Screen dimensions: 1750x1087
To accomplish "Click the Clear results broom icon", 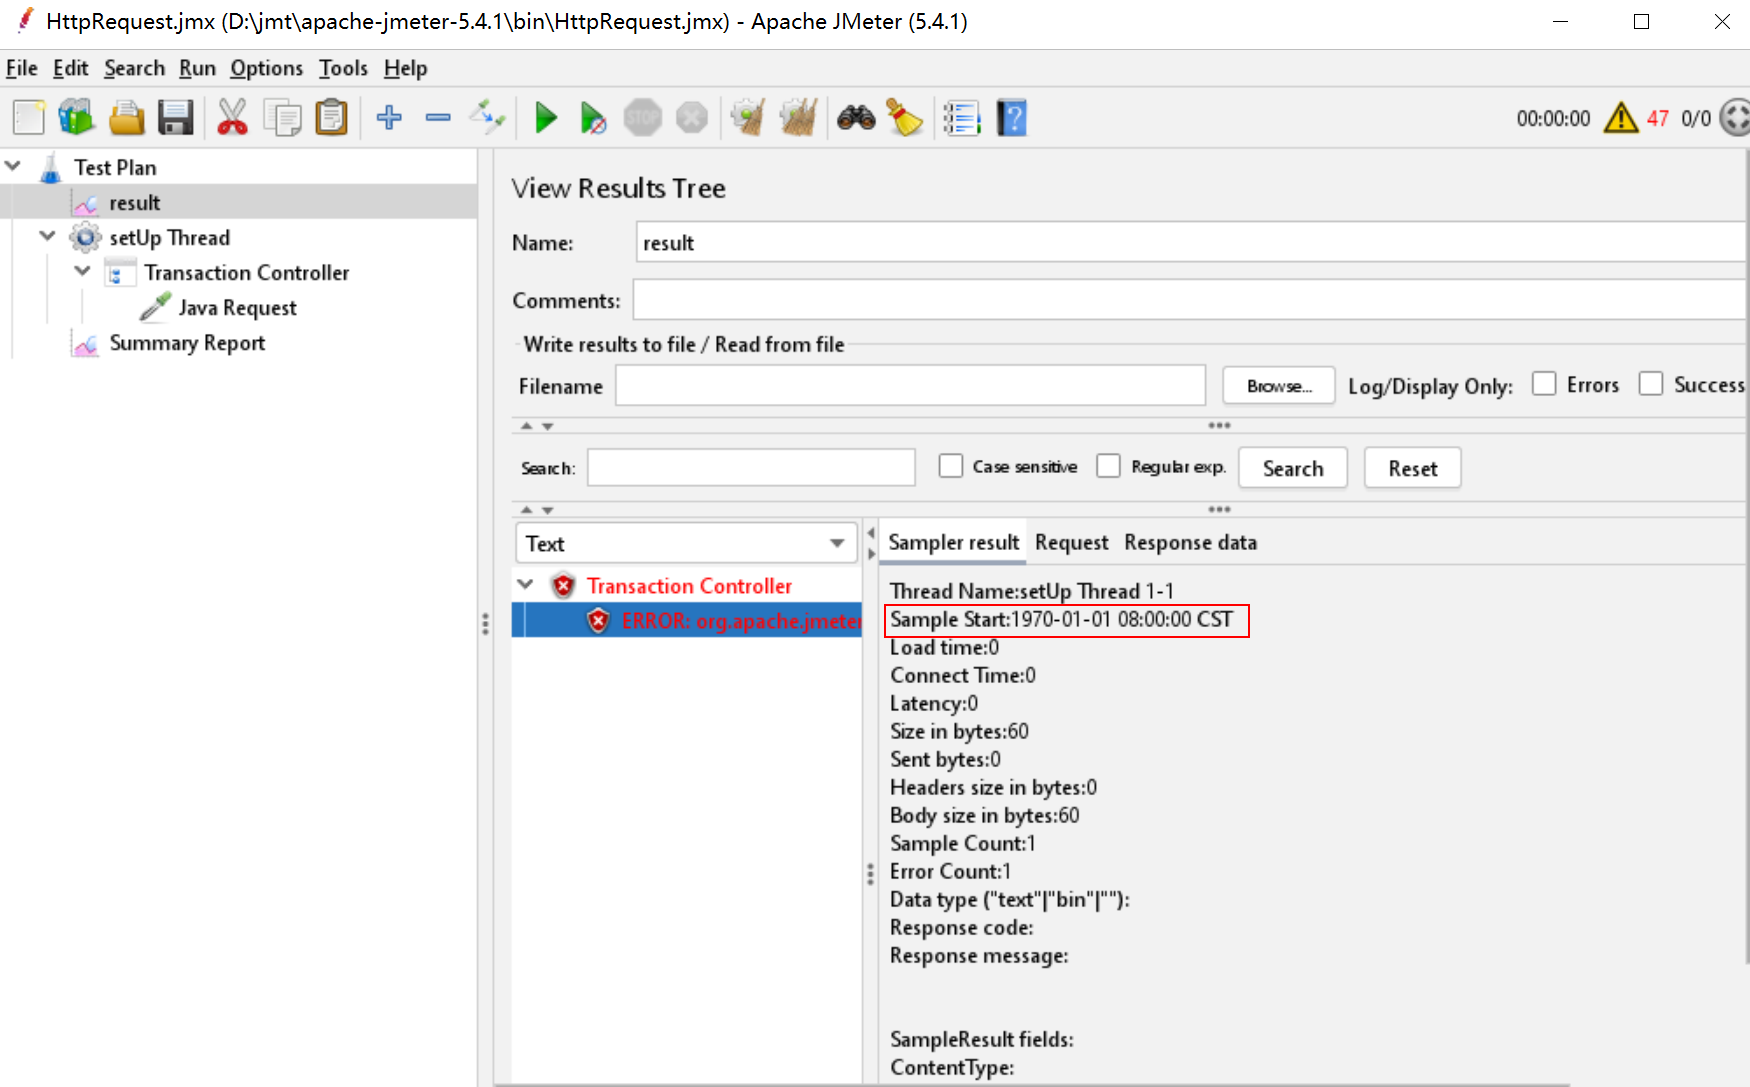I will [748, 118].
